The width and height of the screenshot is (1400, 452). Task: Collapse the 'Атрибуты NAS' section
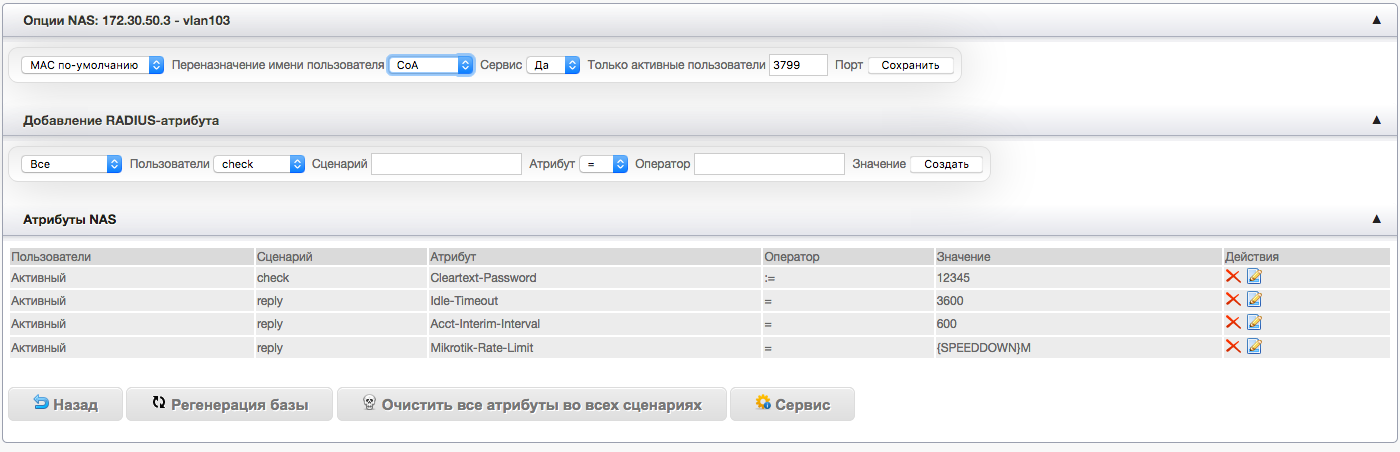coord(1376,219)
